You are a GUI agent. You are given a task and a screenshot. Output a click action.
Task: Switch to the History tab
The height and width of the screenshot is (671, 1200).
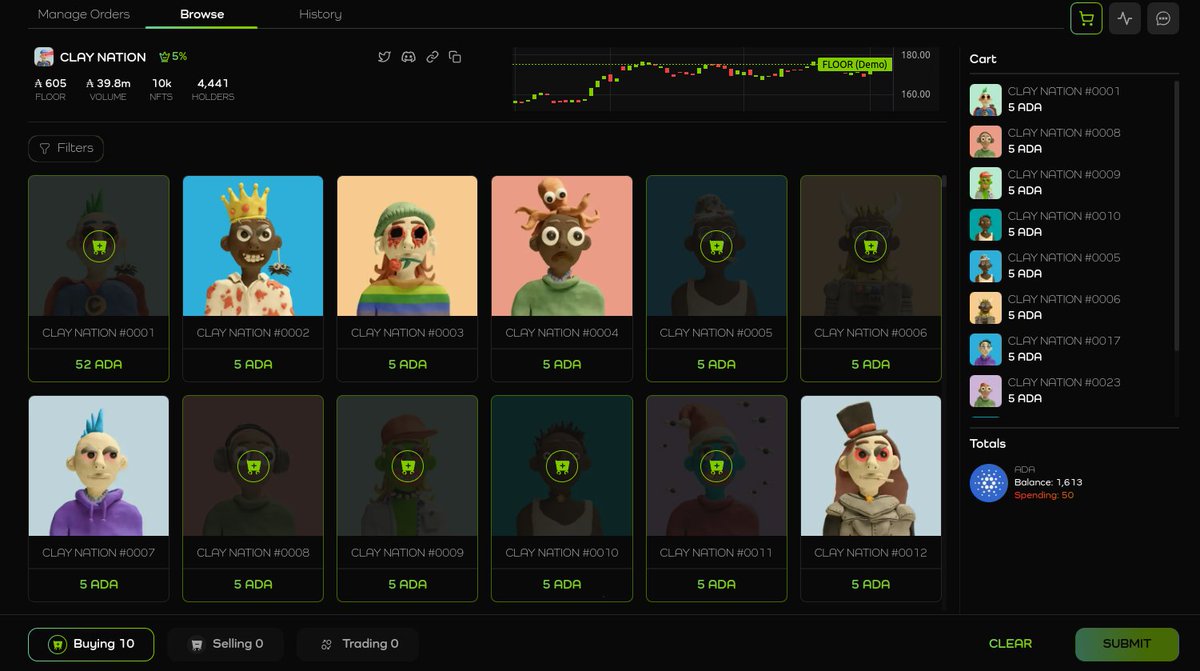[320, 14]
